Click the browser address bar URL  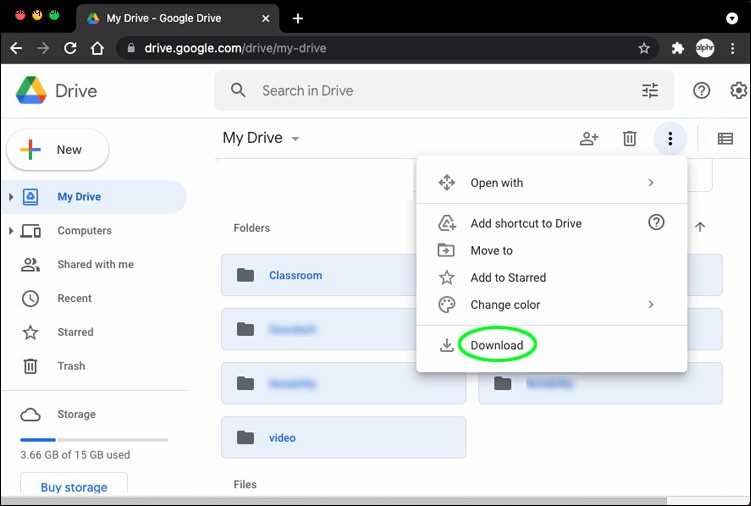(235, 48)
